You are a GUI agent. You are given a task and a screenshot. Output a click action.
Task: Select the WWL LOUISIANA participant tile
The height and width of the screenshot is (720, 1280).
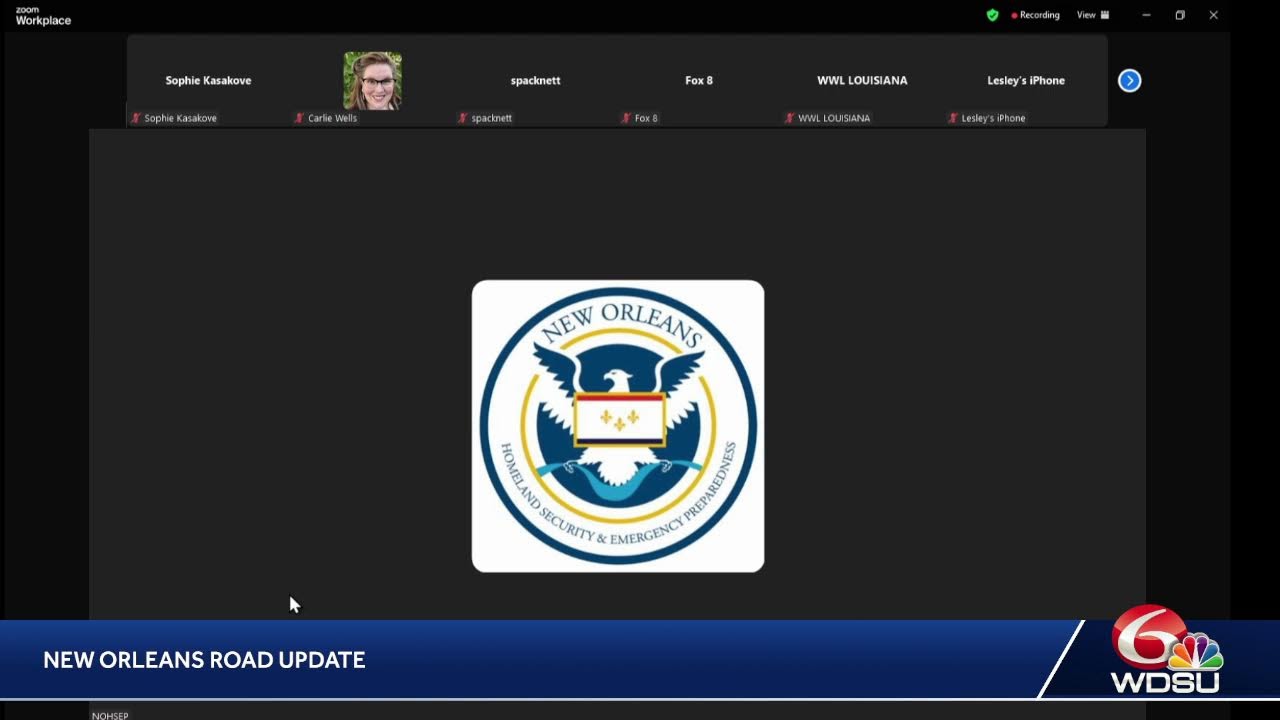(862, 81)
